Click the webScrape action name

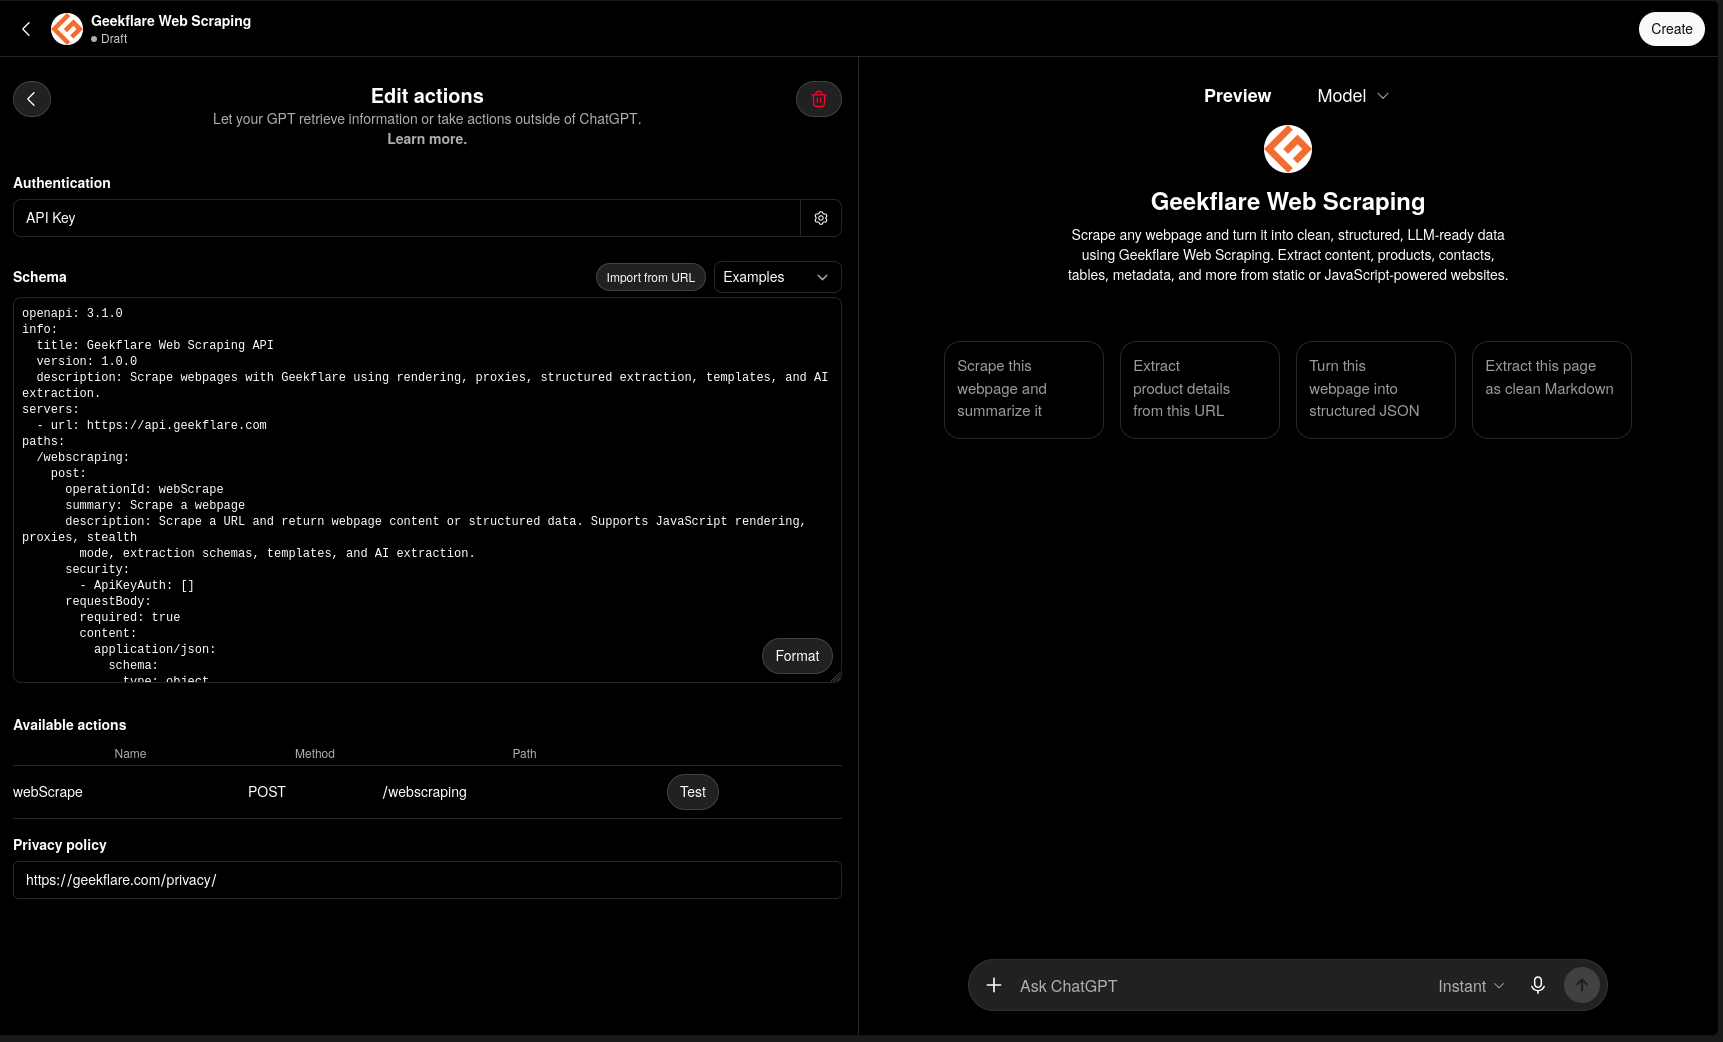tap(48, 792)
